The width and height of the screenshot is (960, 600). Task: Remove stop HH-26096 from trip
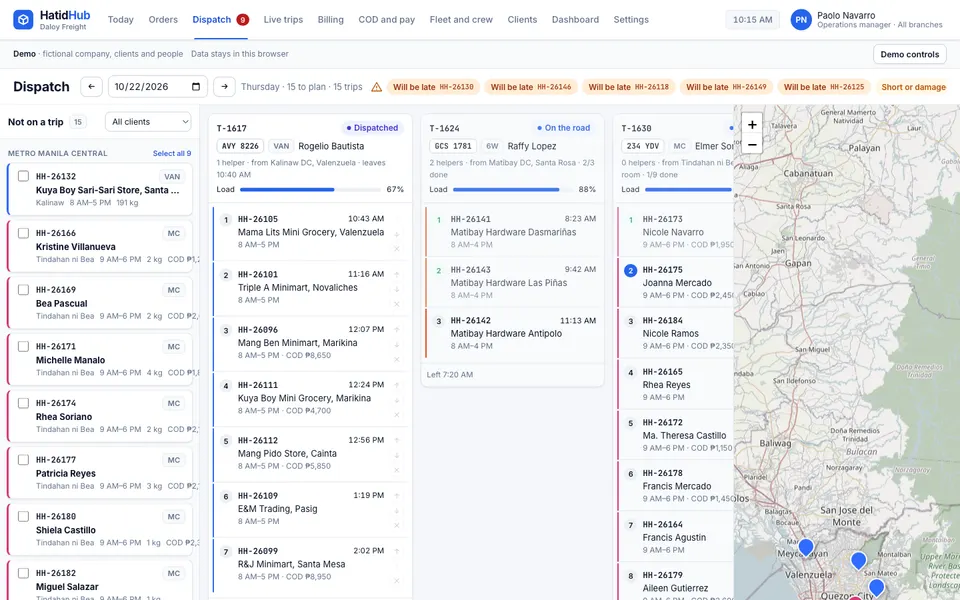397,359
